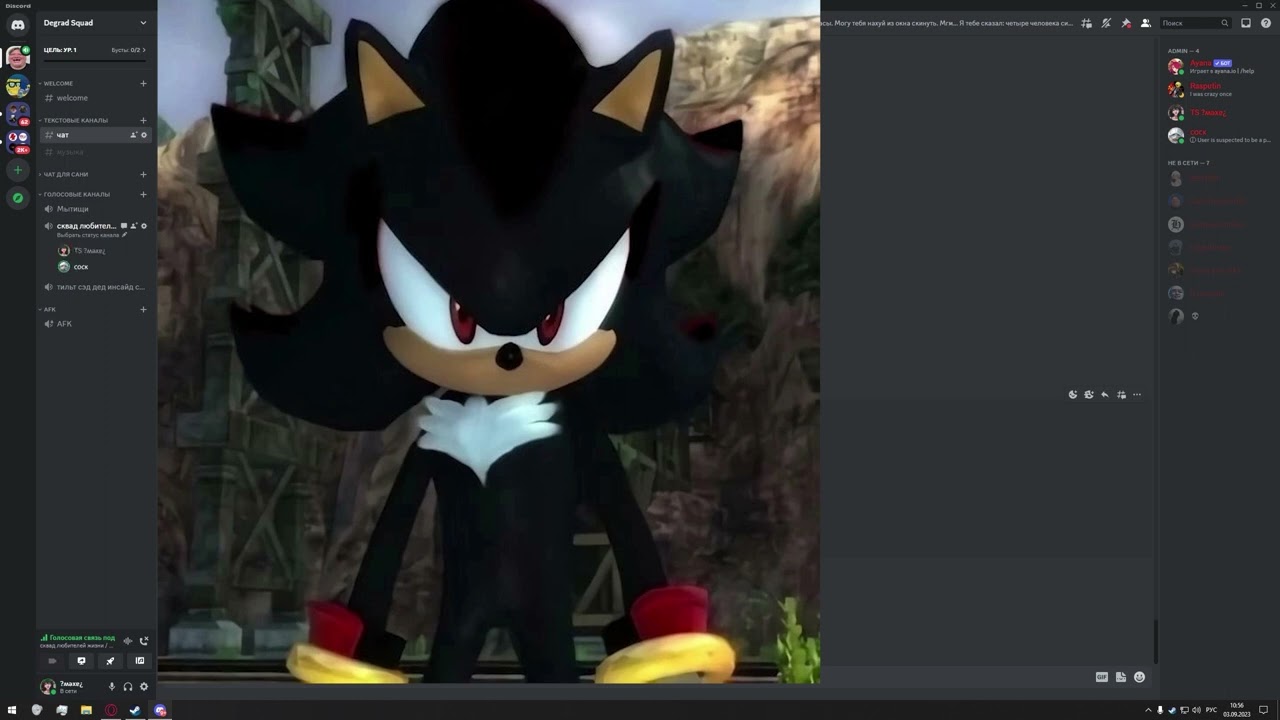The width and height of the screenshot is (1280, 720).
Task: Deafen audio with headphones icon
Action: click(128, 687)
